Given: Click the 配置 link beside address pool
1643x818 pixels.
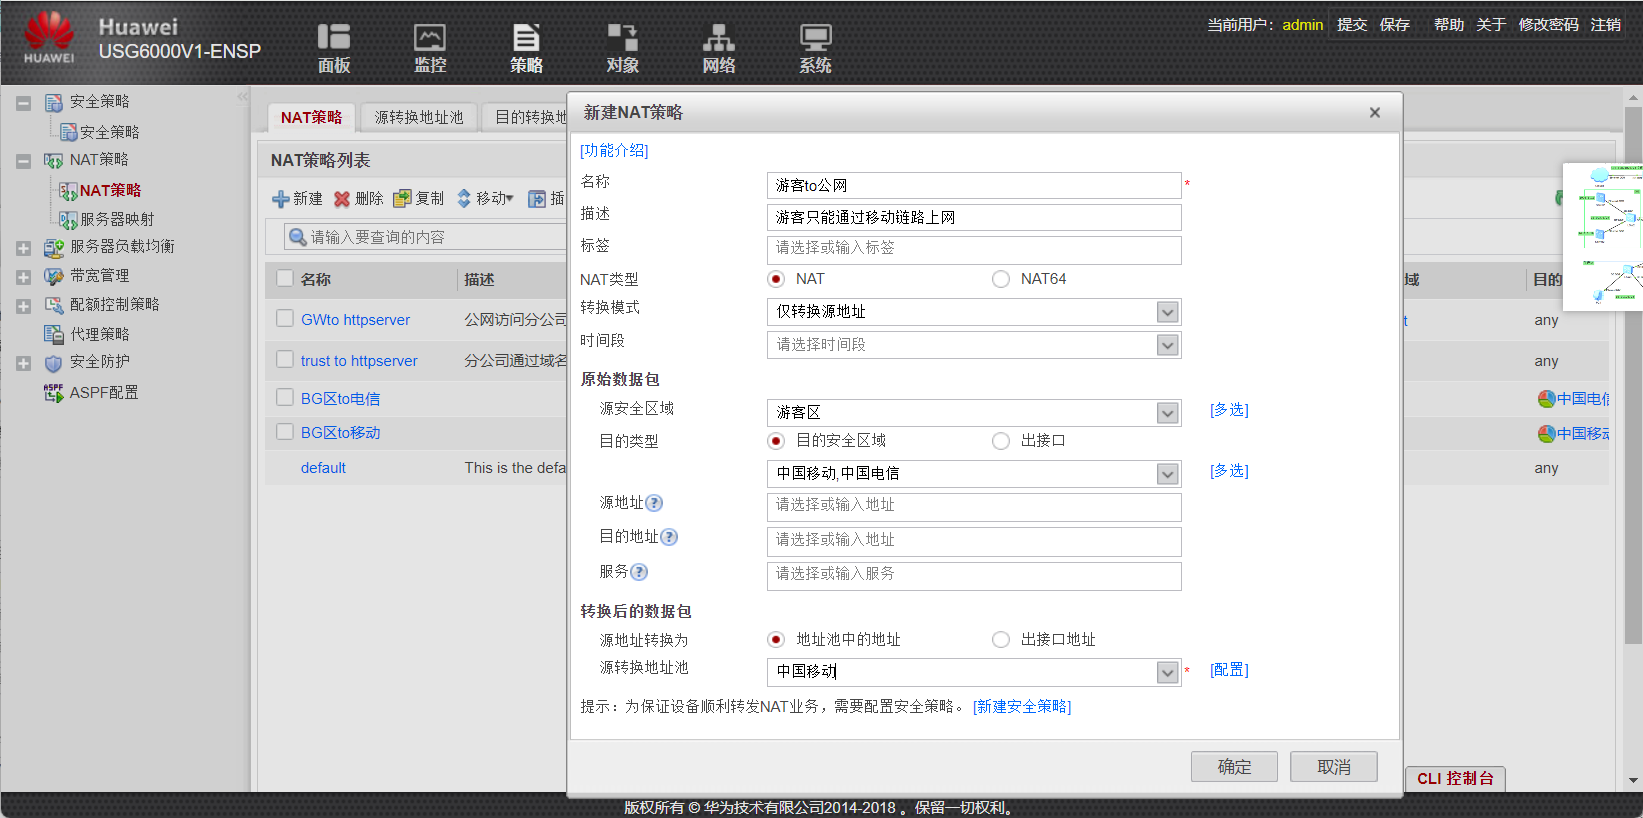Looking at the screenshot, I should pos(1229,670).
